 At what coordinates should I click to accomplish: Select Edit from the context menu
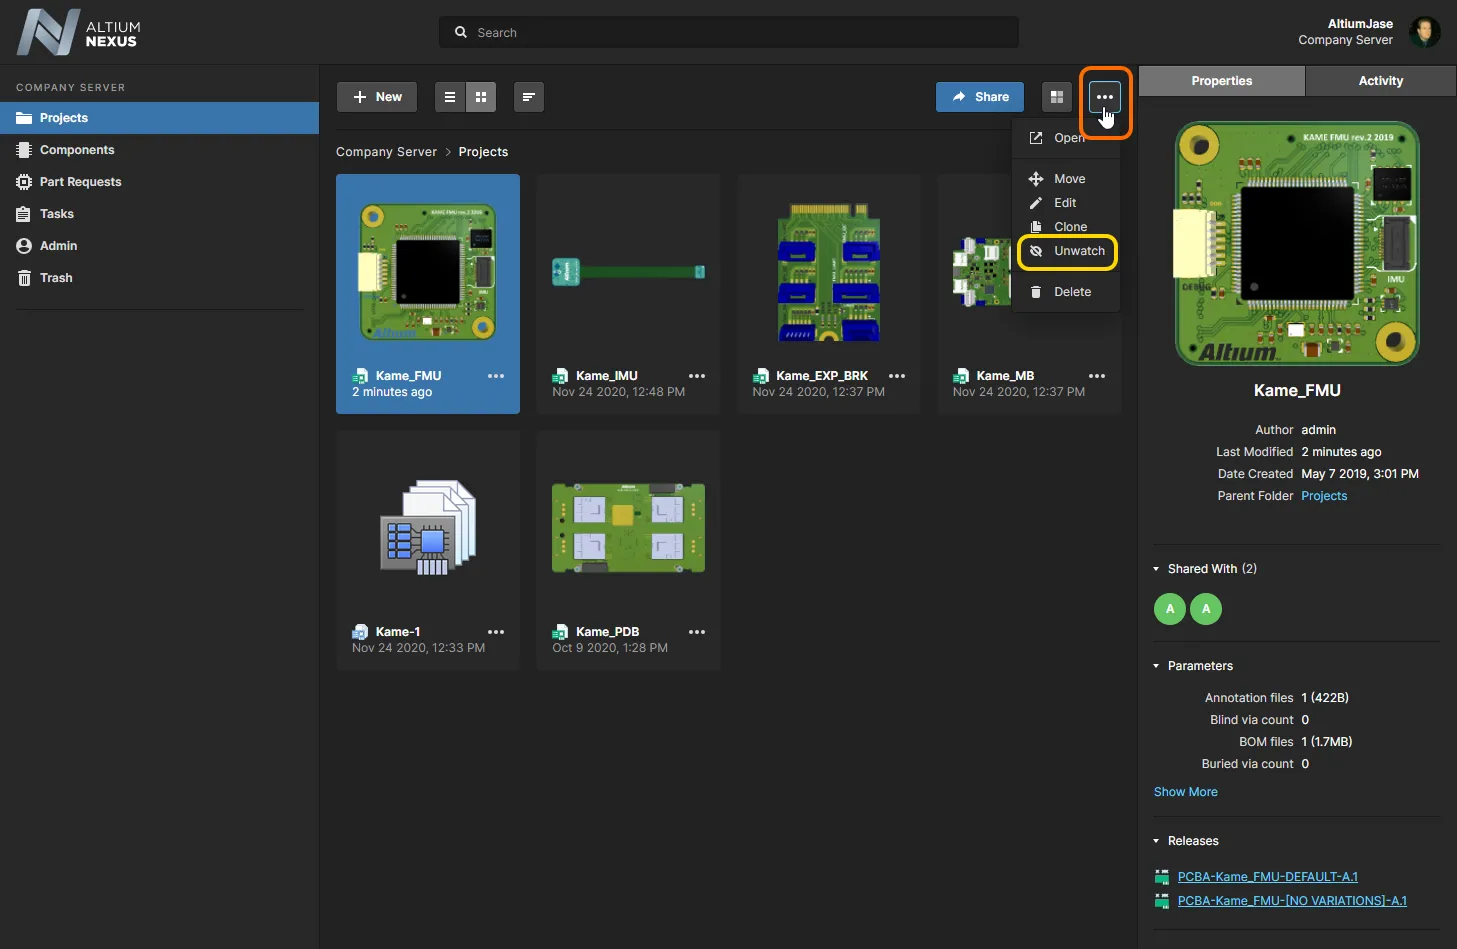tap(1066, 203)
